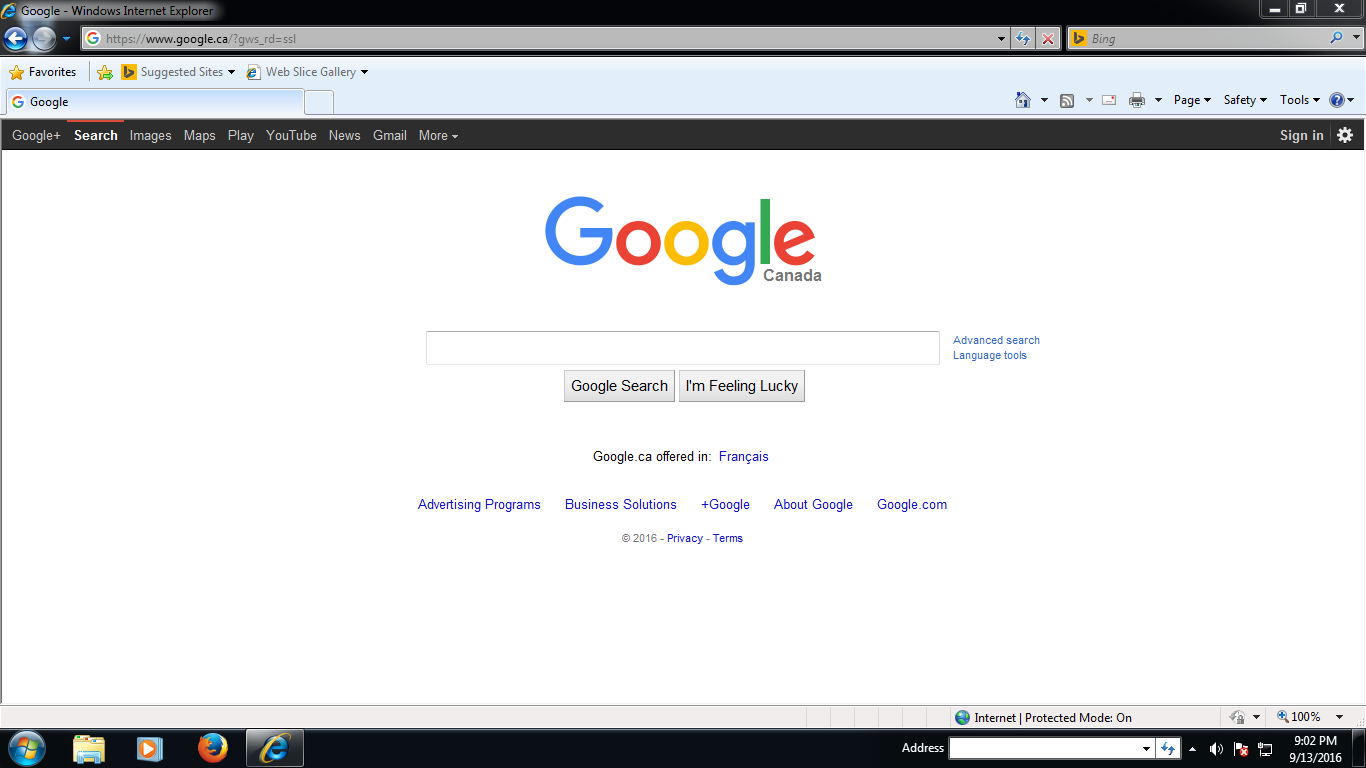Expand the zoom level 100% dropdown
Viewport: 1366px width, 768px height.
click(x=1340, y=717)
